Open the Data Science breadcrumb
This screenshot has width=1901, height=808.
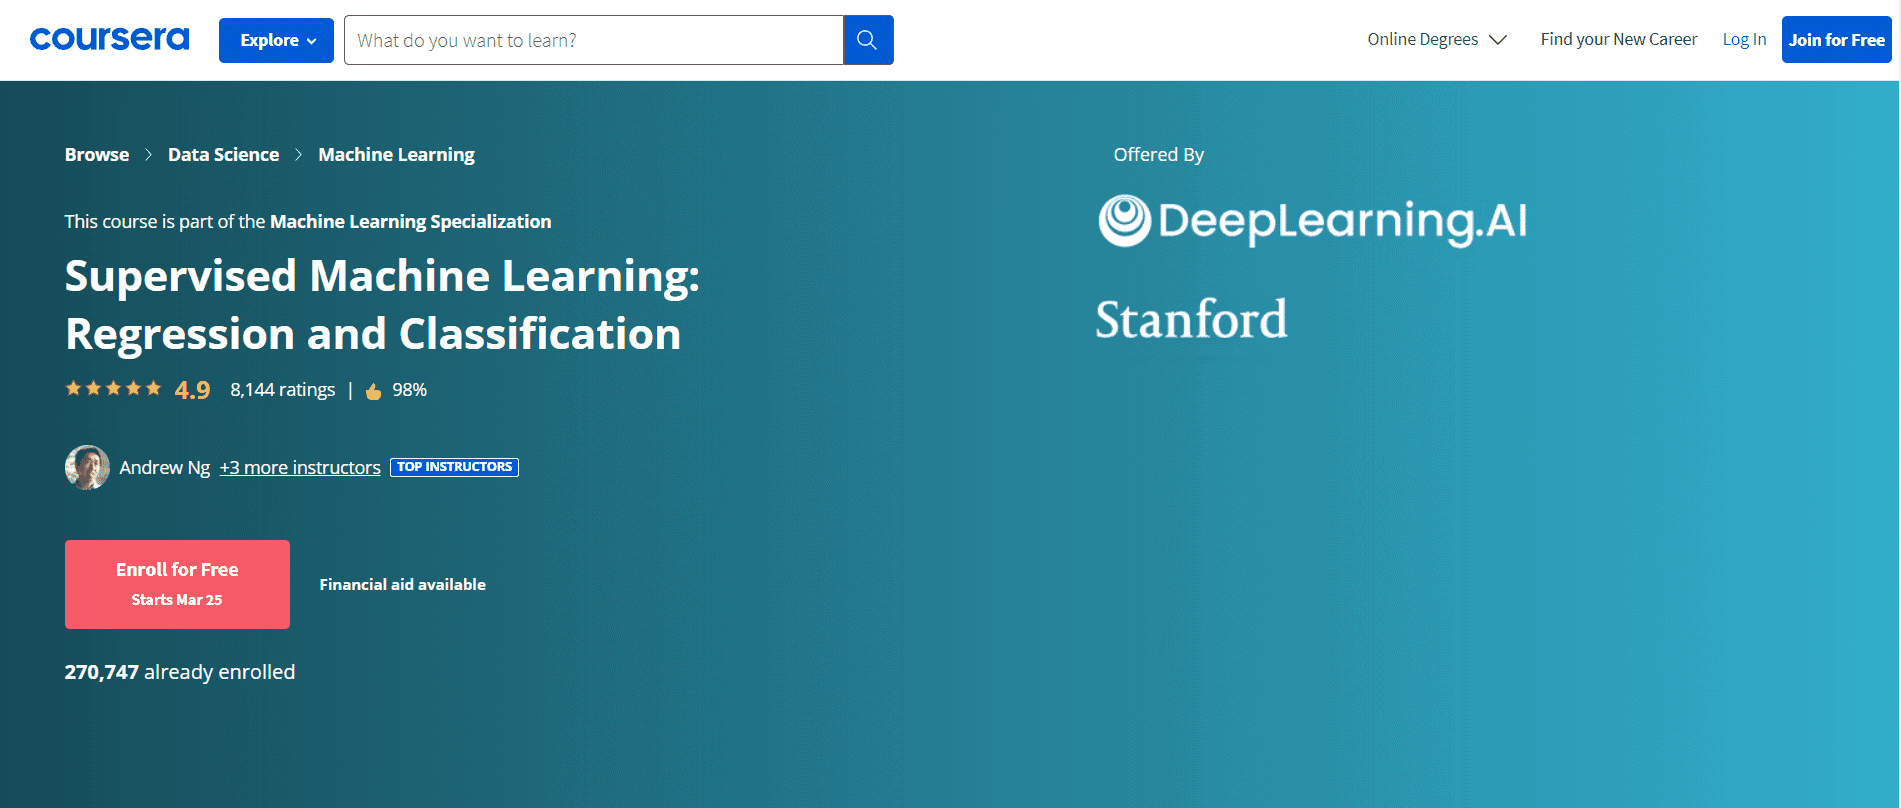tap(223, 154)
